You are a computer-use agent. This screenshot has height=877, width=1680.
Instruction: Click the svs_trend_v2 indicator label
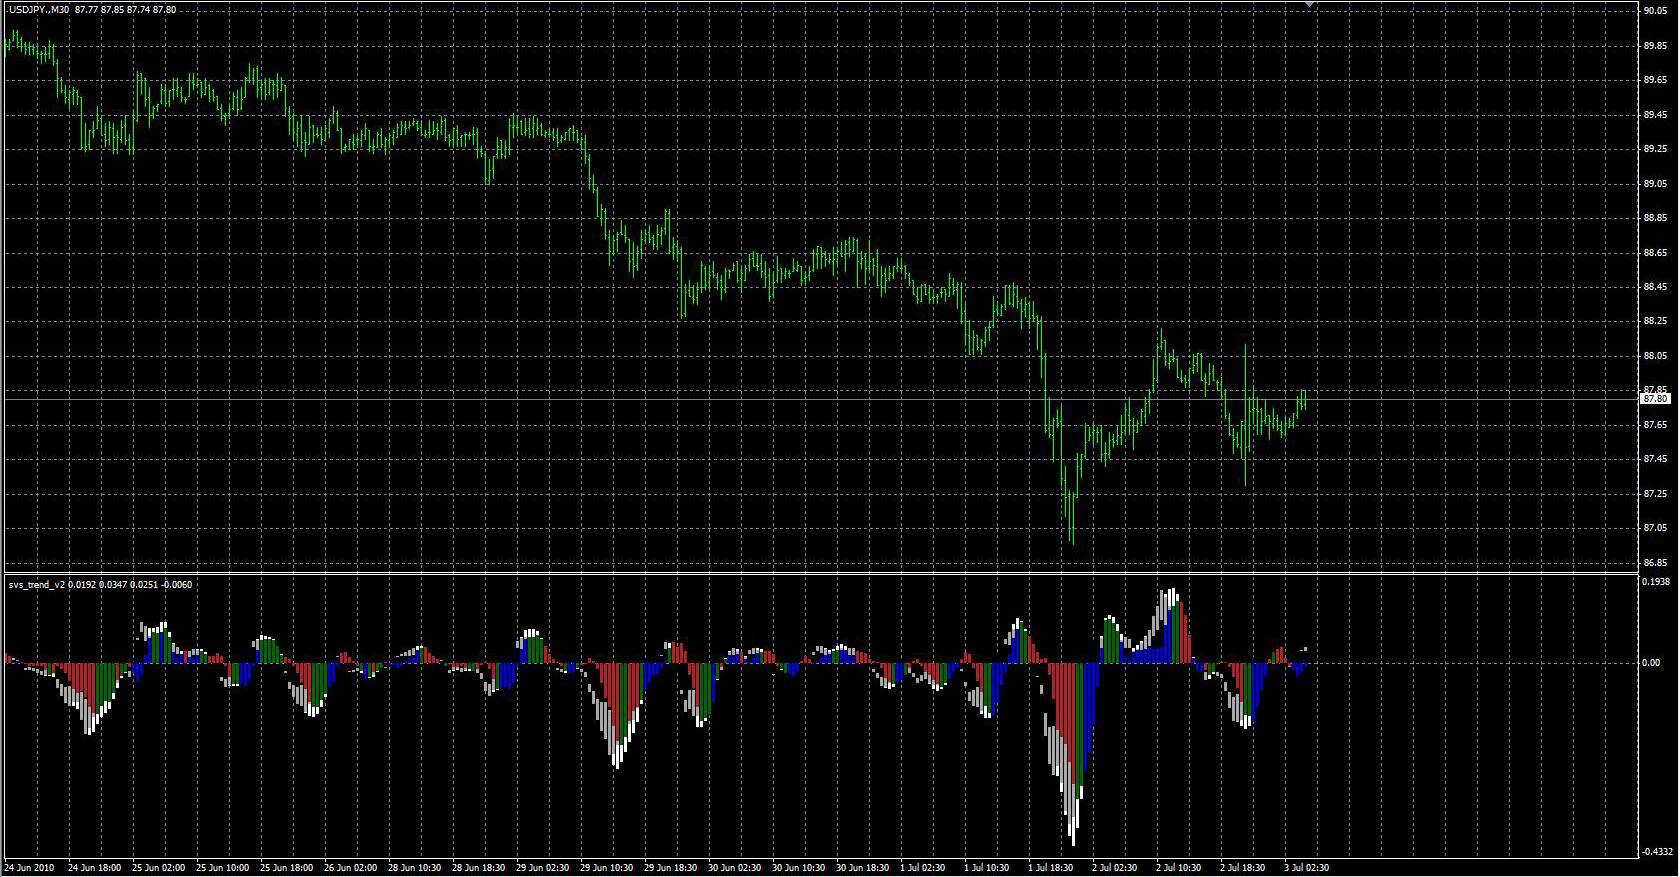tap(36, 584)
